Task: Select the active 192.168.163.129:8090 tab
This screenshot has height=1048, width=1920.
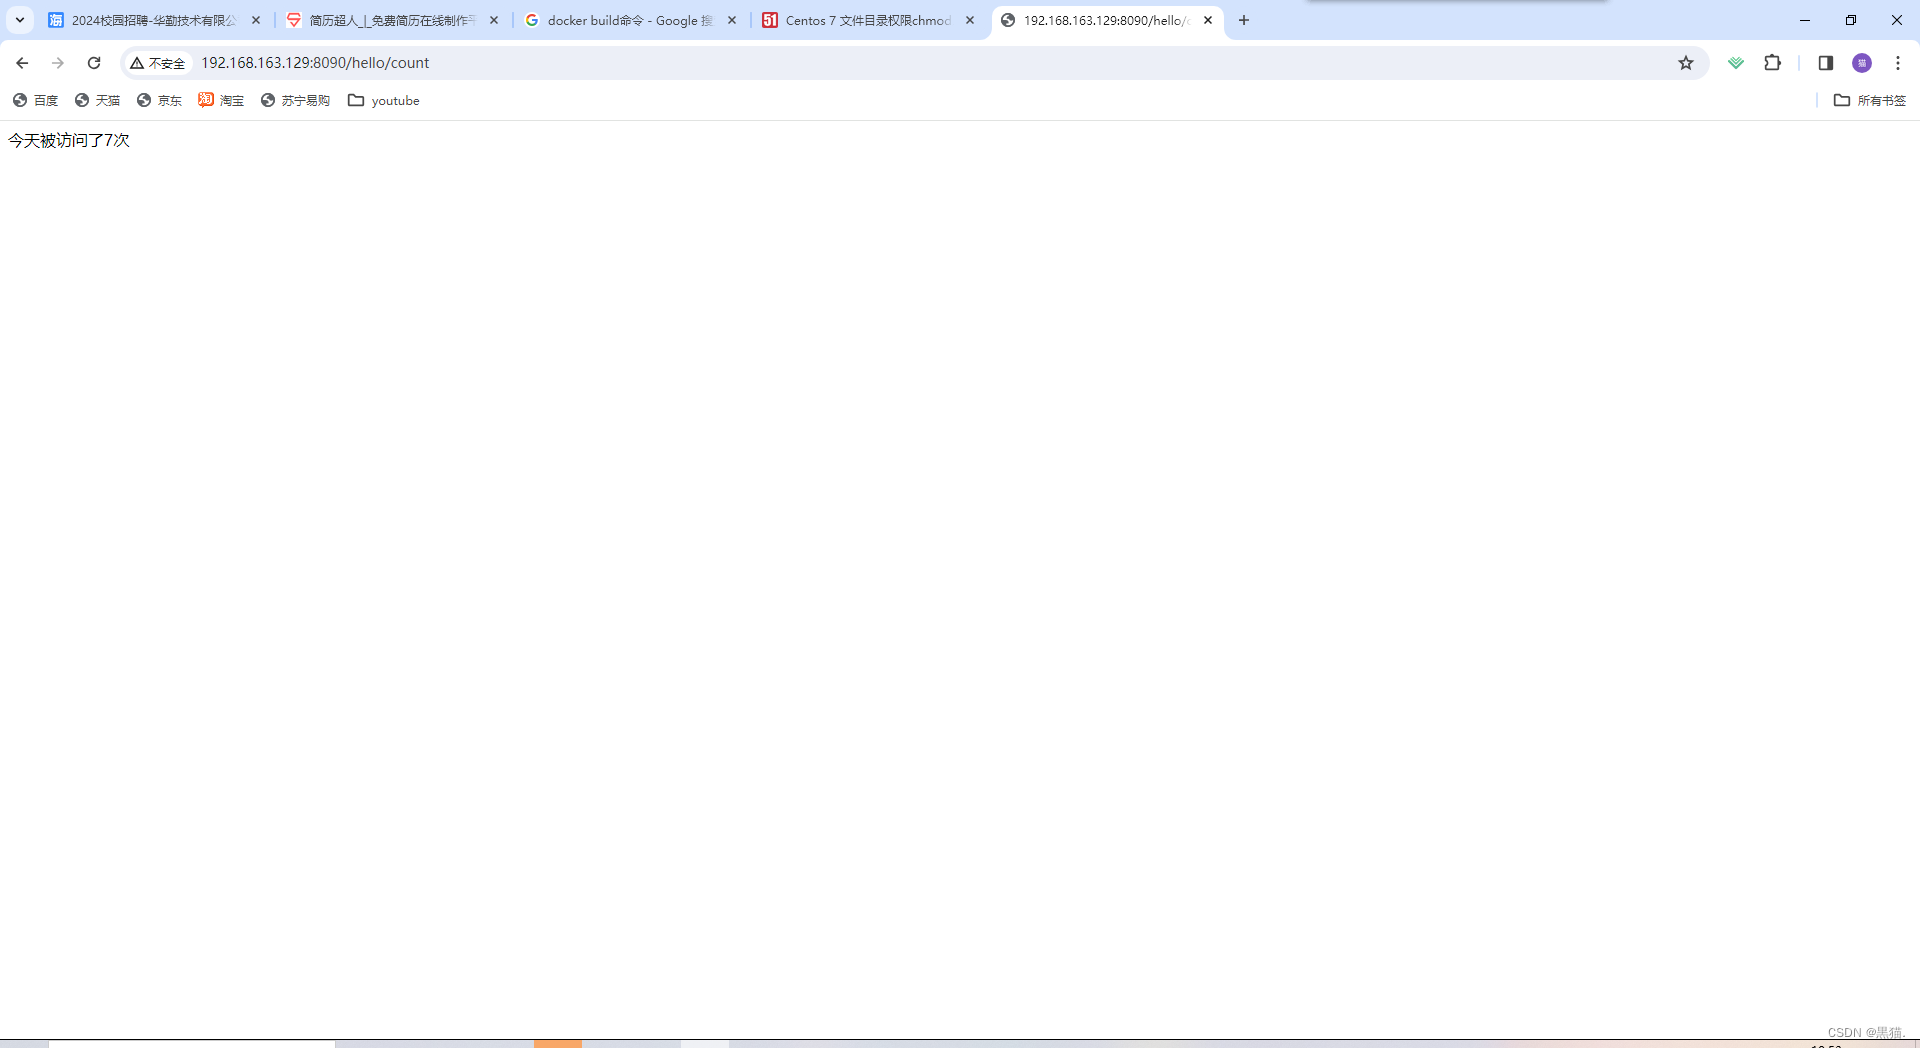Action: pyautogui.click(x=1107, y=20)
